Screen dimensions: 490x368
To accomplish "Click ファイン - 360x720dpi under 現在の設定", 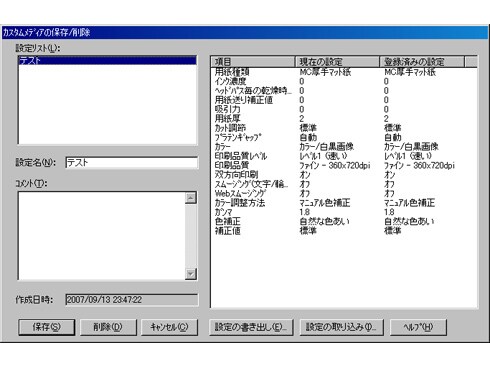I will pyautogui.click(x=335, y=165).
